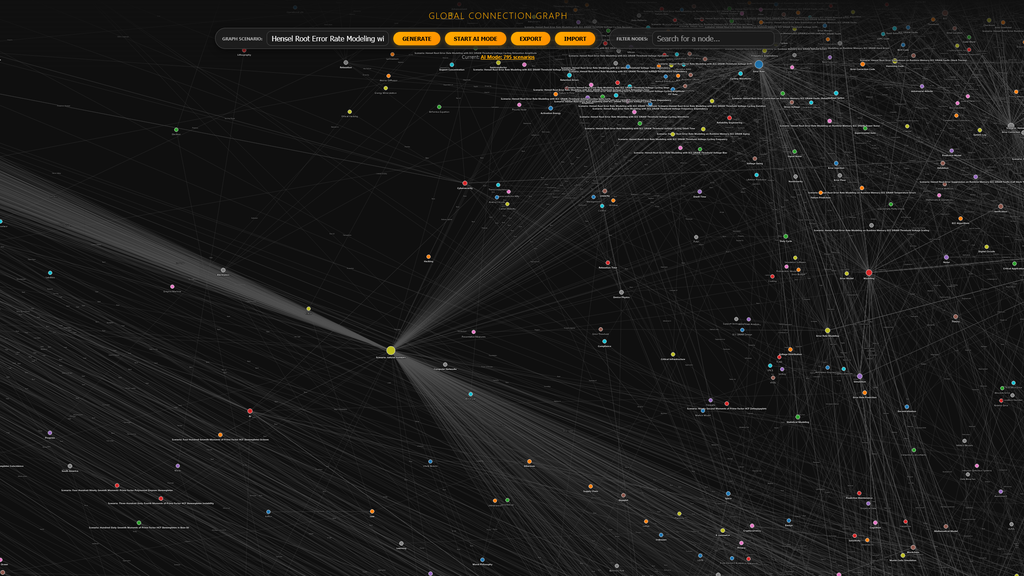1024x576 pixels.
Task: Select the orange Hacking node
Action: [x=428, y=257]
